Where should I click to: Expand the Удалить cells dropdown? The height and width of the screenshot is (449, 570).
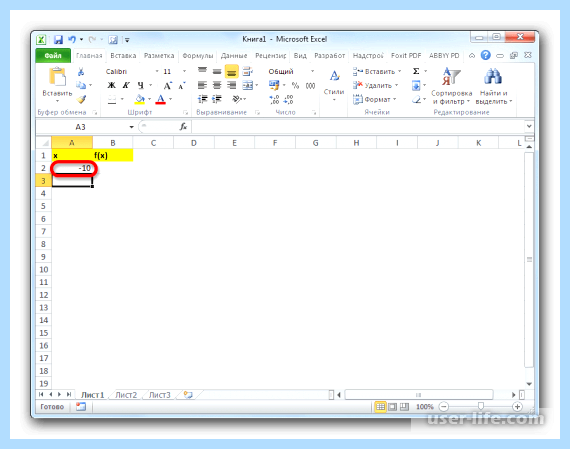click(x=397, y=85)
